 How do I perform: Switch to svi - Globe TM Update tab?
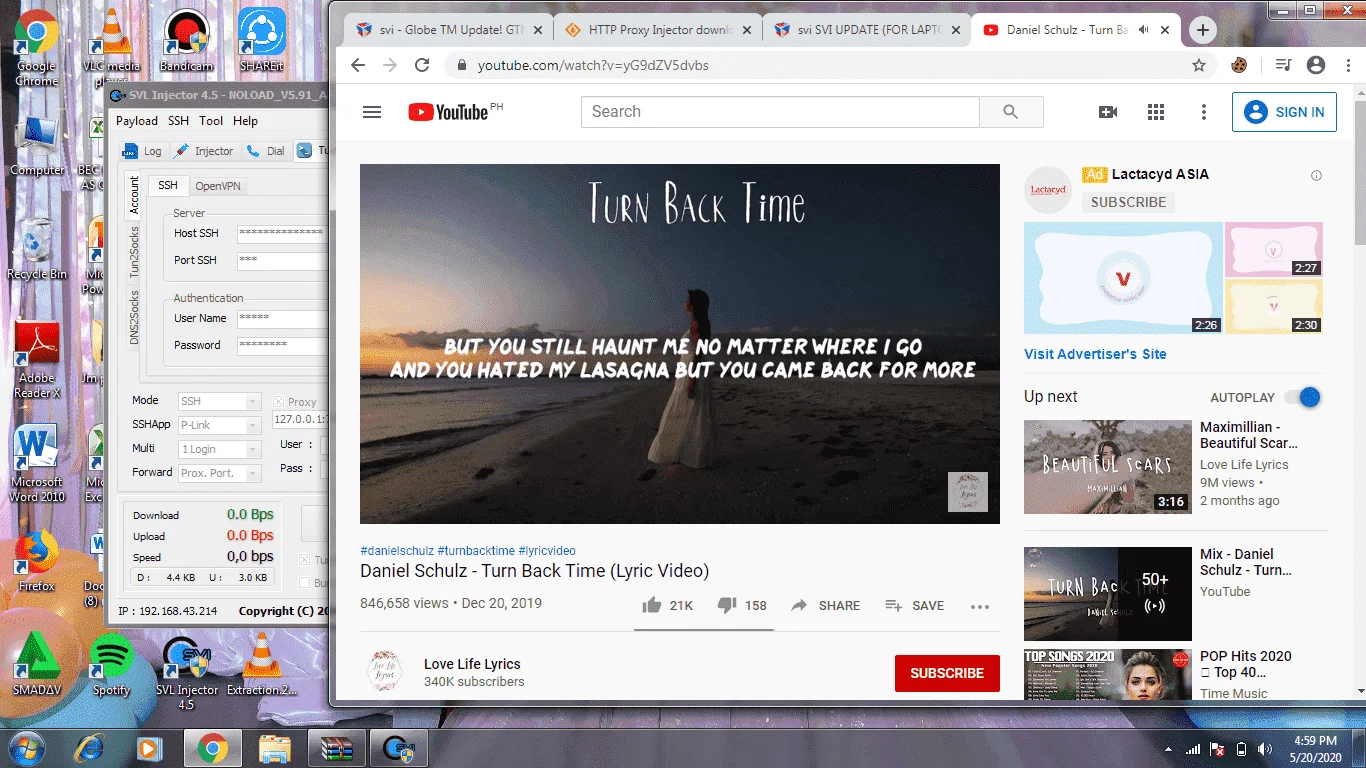click(449, 30)
